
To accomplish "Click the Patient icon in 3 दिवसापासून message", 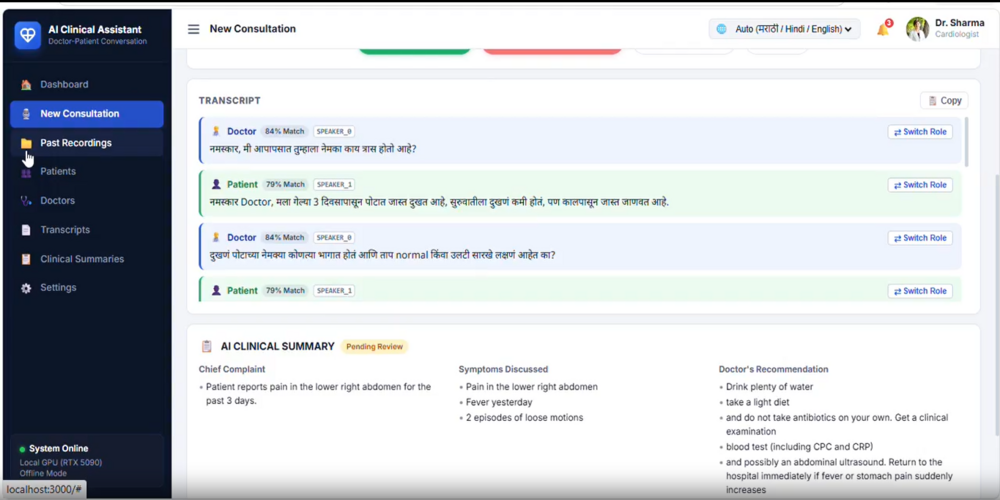I will click(x=216, y=185).
